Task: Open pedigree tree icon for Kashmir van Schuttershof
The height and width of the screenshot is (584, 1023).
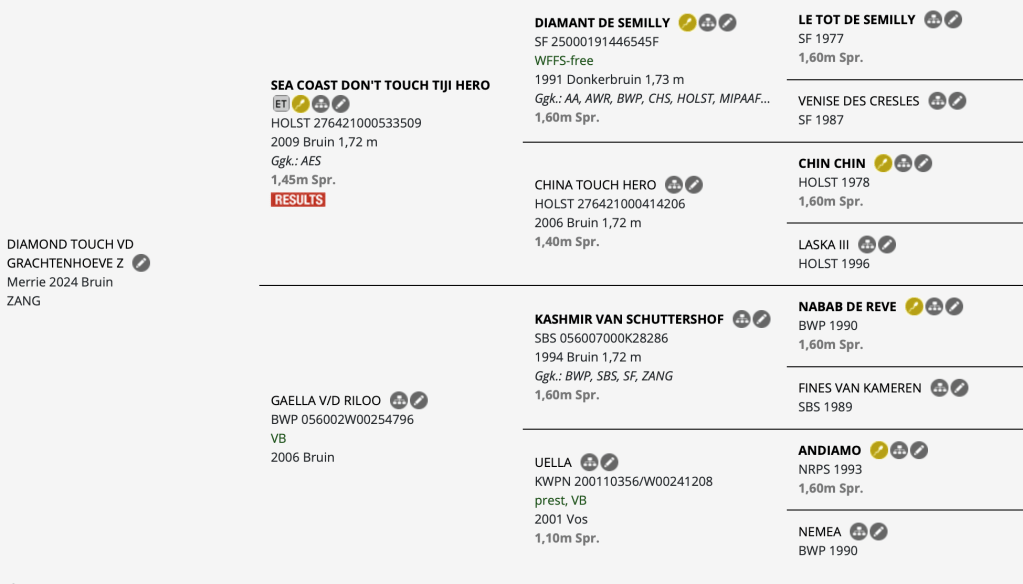Action: (x=741, y=319)
